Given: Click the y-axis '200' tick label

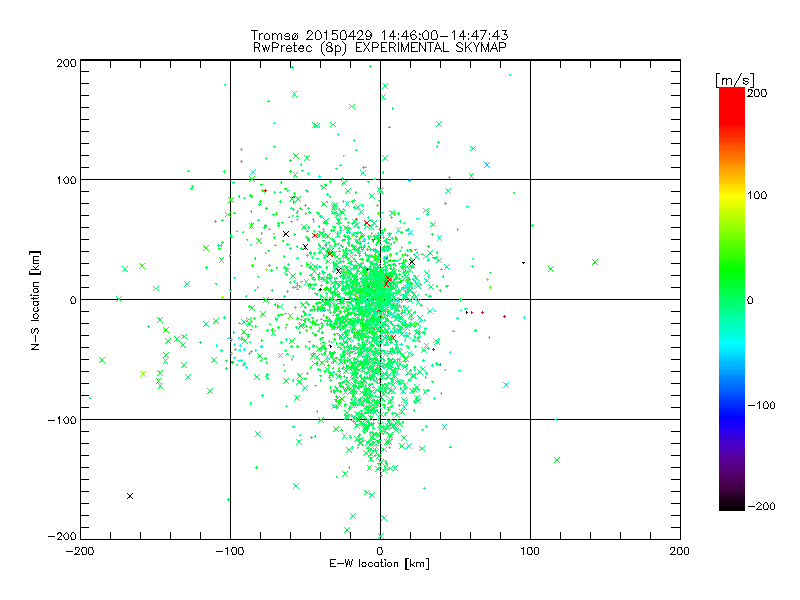Looking at the screenshot, I should [66, 63].
